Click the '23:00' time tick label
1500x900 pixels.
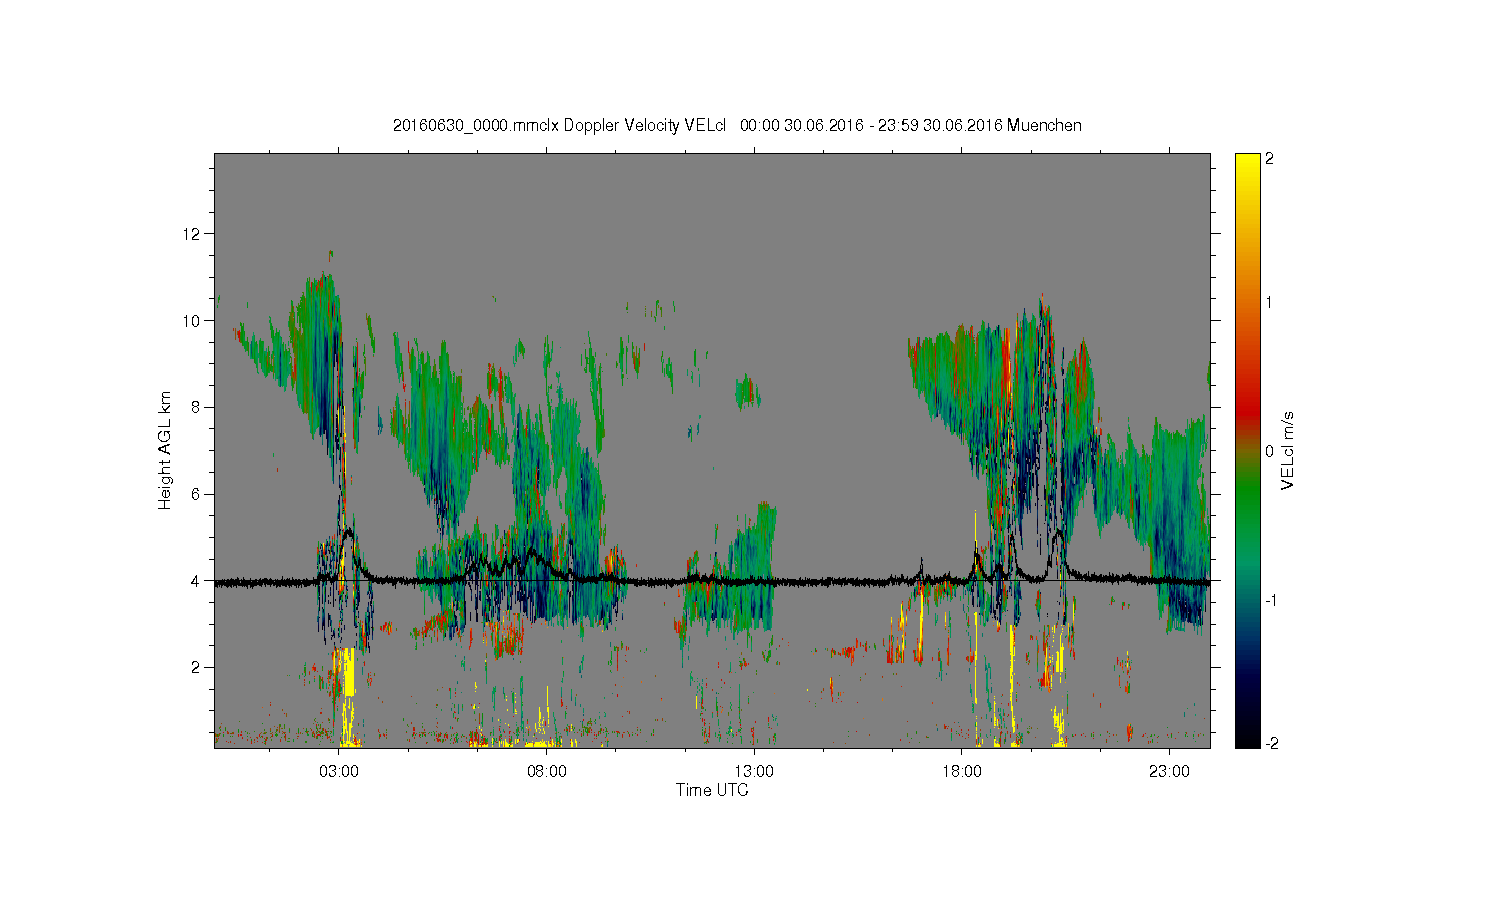point(1169,772)
